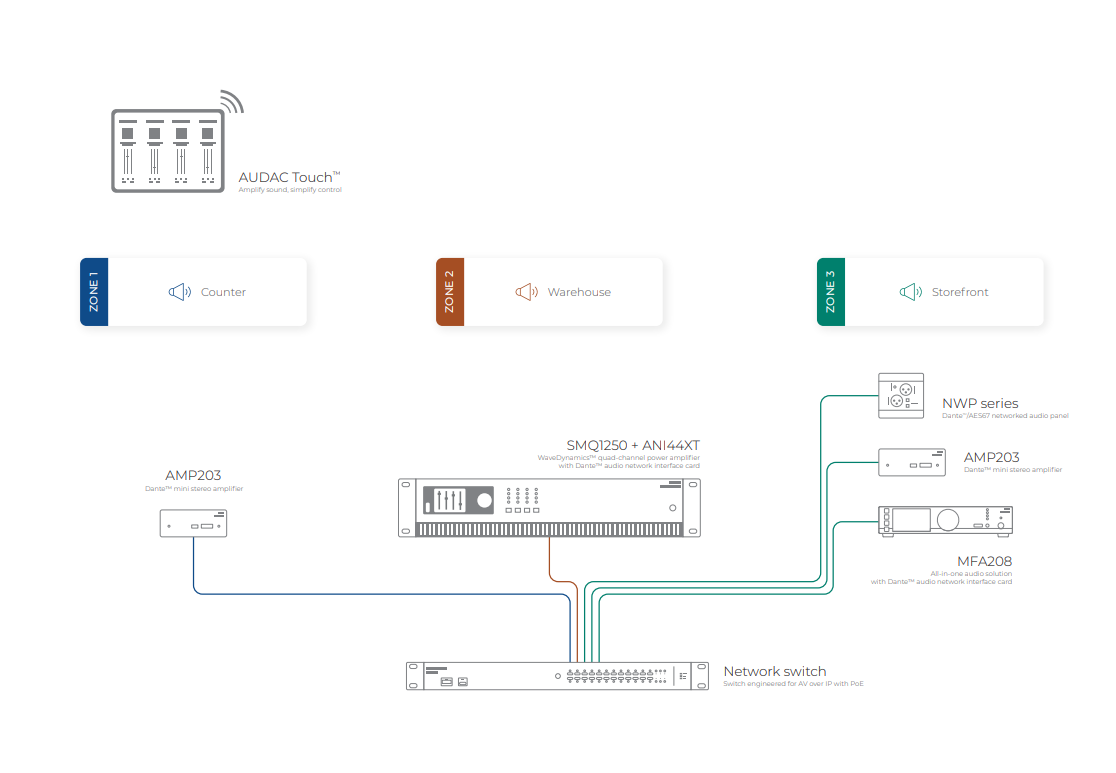Open the green ZONE 3 tab
Image resolution: width=1116 pixels, height=773 pixels.
click(831, 292)
